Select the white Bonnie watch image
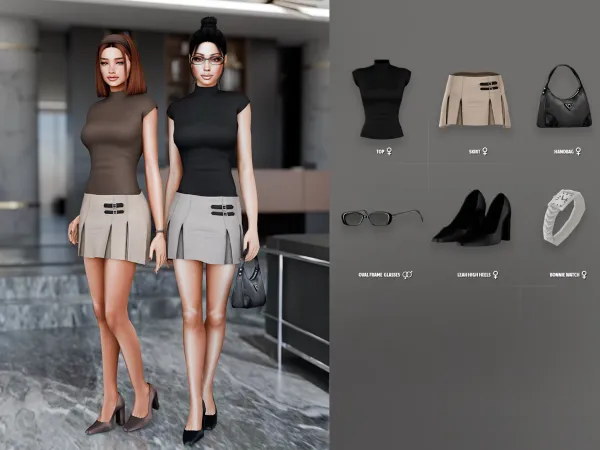 tap(563, 216)
